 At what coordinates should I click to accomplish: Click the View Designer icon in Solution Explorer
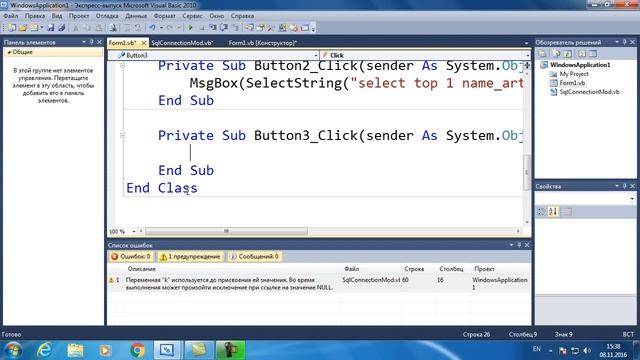[593, 53]
